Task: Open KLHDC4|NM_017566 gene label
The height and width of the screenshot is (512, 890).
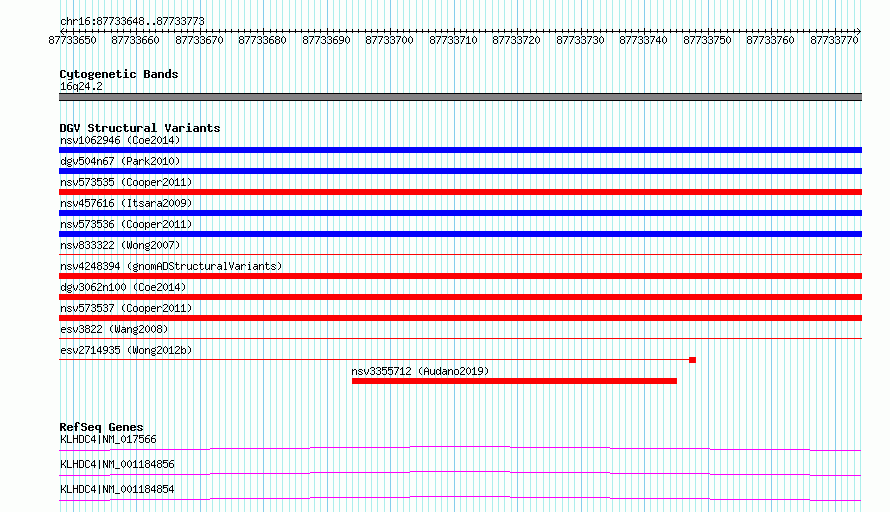Action: click(x=108, y=439)
